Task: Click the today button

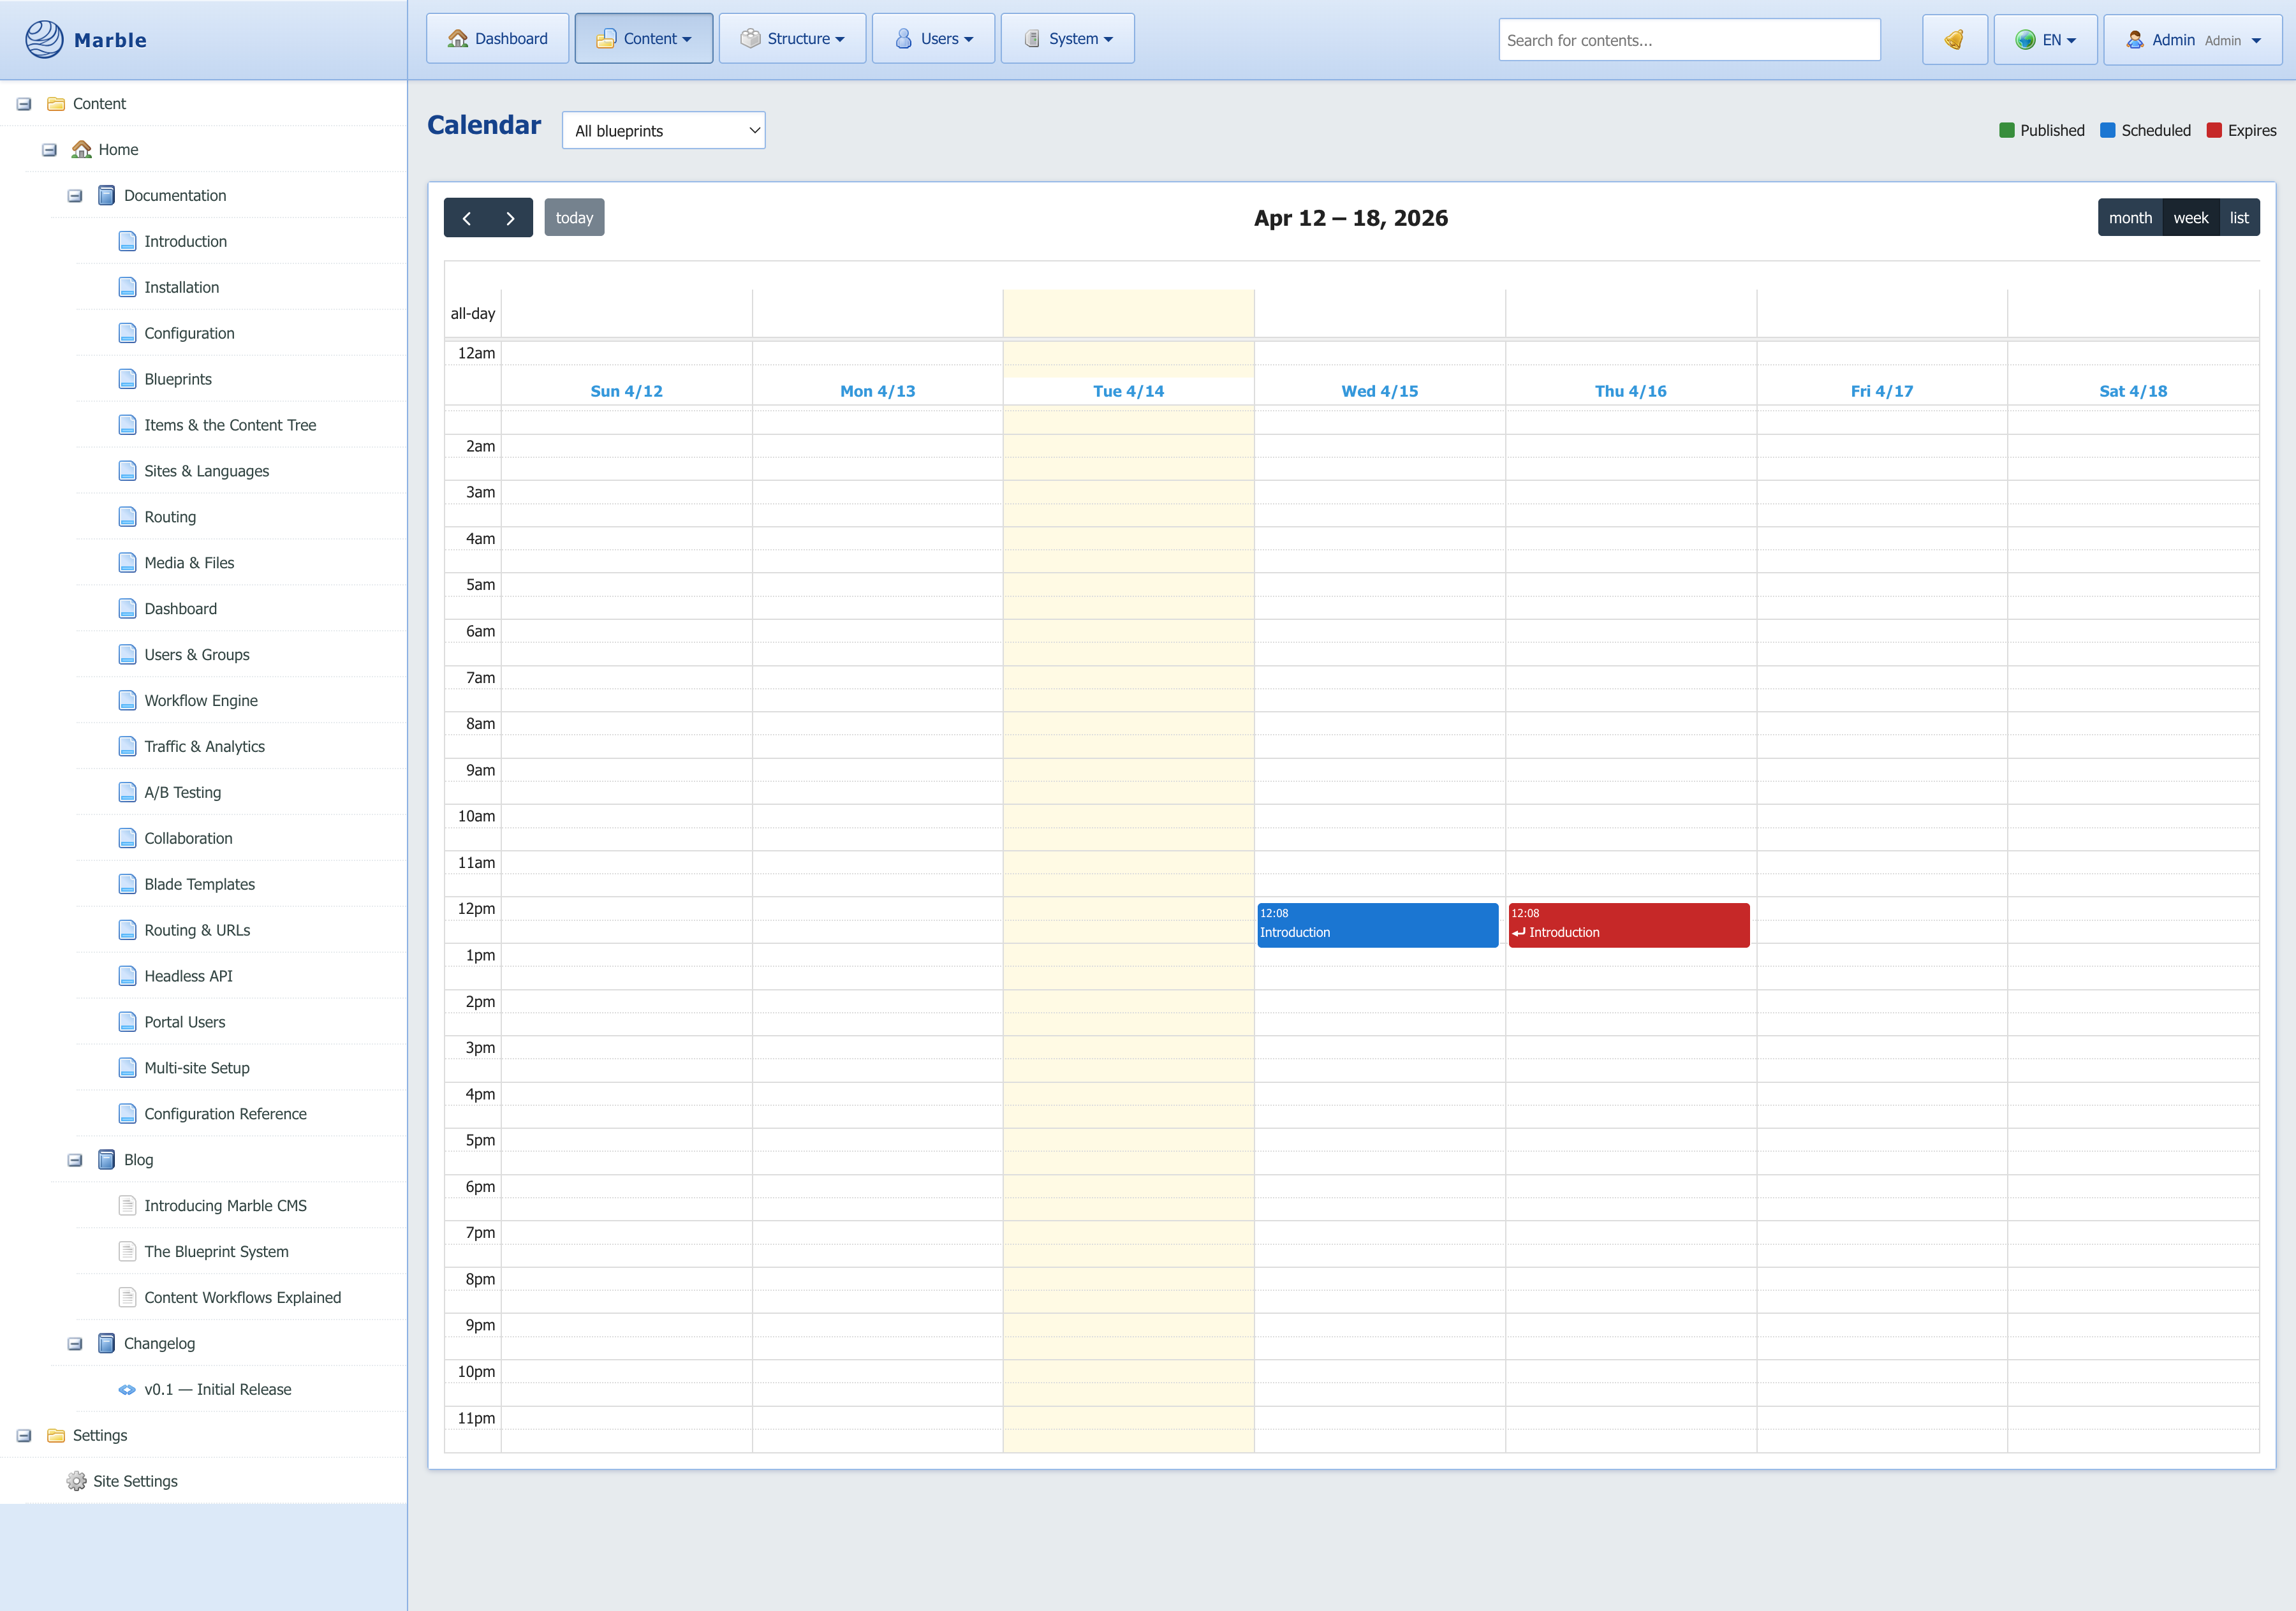Action: click(x=574, y=218)
